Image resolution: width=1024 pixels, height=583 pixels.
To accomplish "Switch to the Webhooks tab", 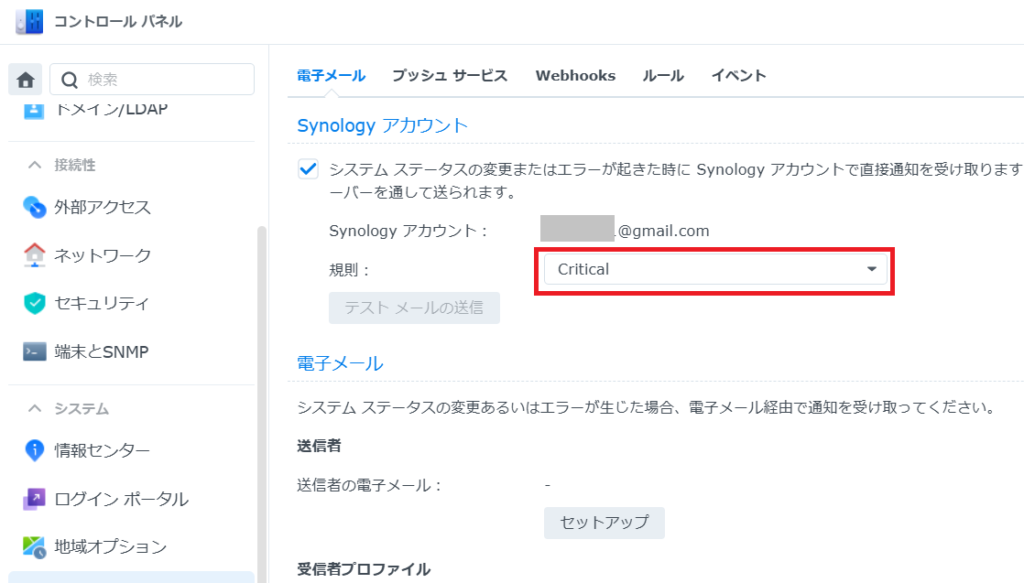I will (575, 75).
